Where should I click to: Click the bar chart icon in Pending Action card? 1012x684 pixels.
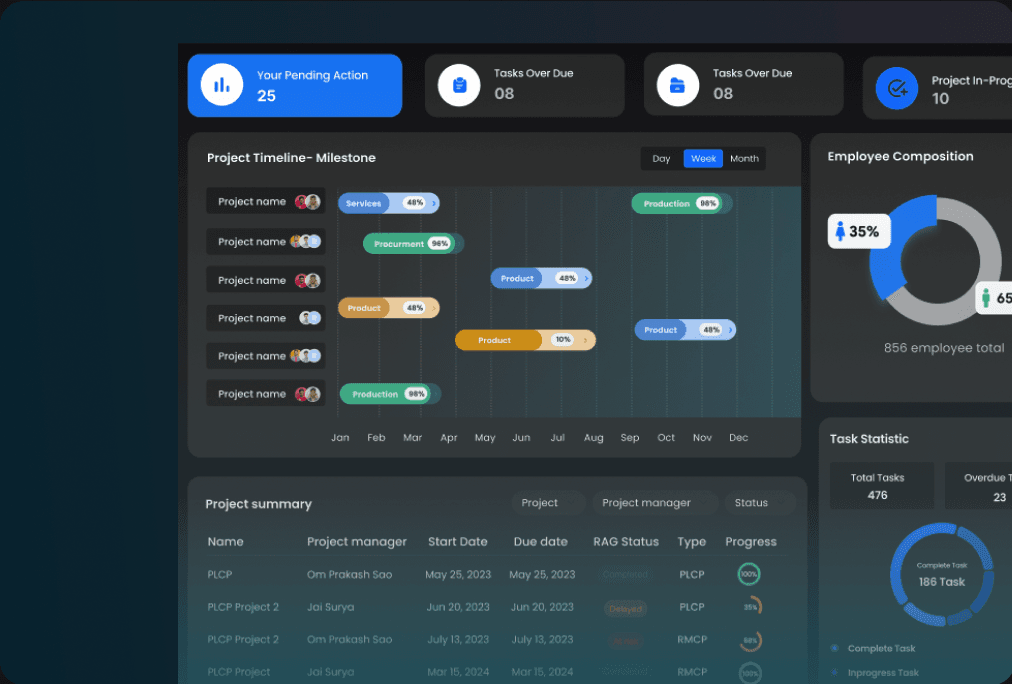(x=222, y=85)
